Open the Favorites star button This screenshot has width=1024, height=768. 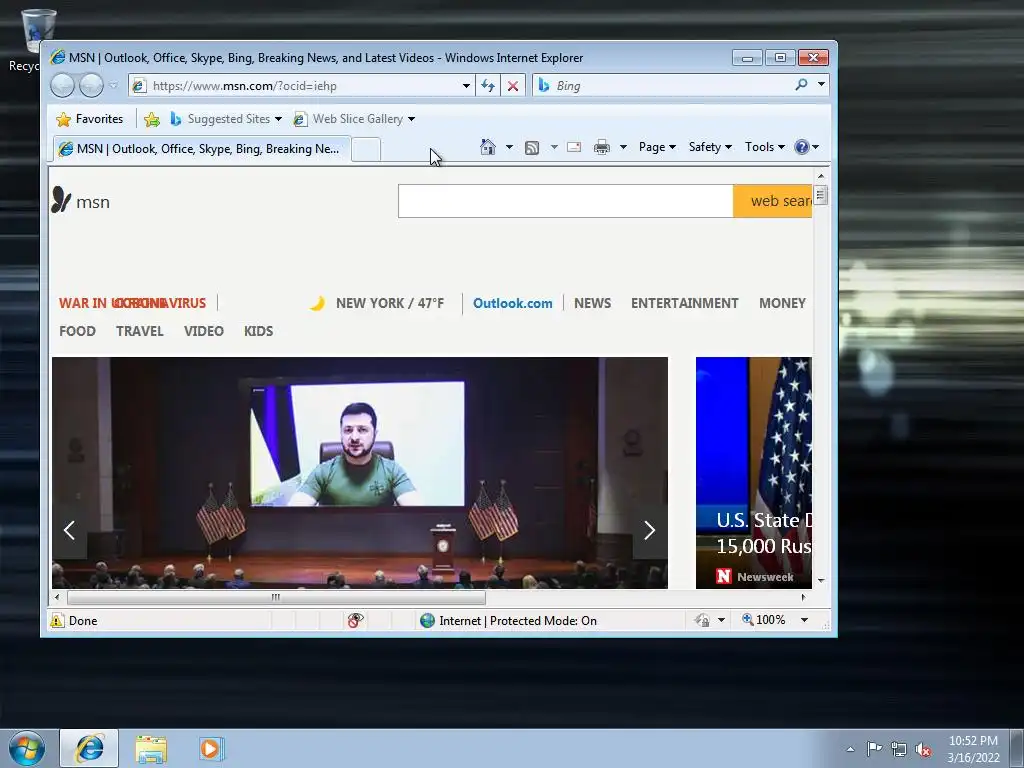pos(90,119)
